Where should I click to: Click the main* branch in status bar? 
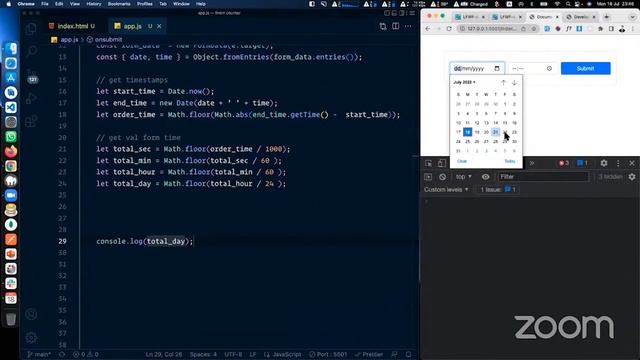[39, 354]
